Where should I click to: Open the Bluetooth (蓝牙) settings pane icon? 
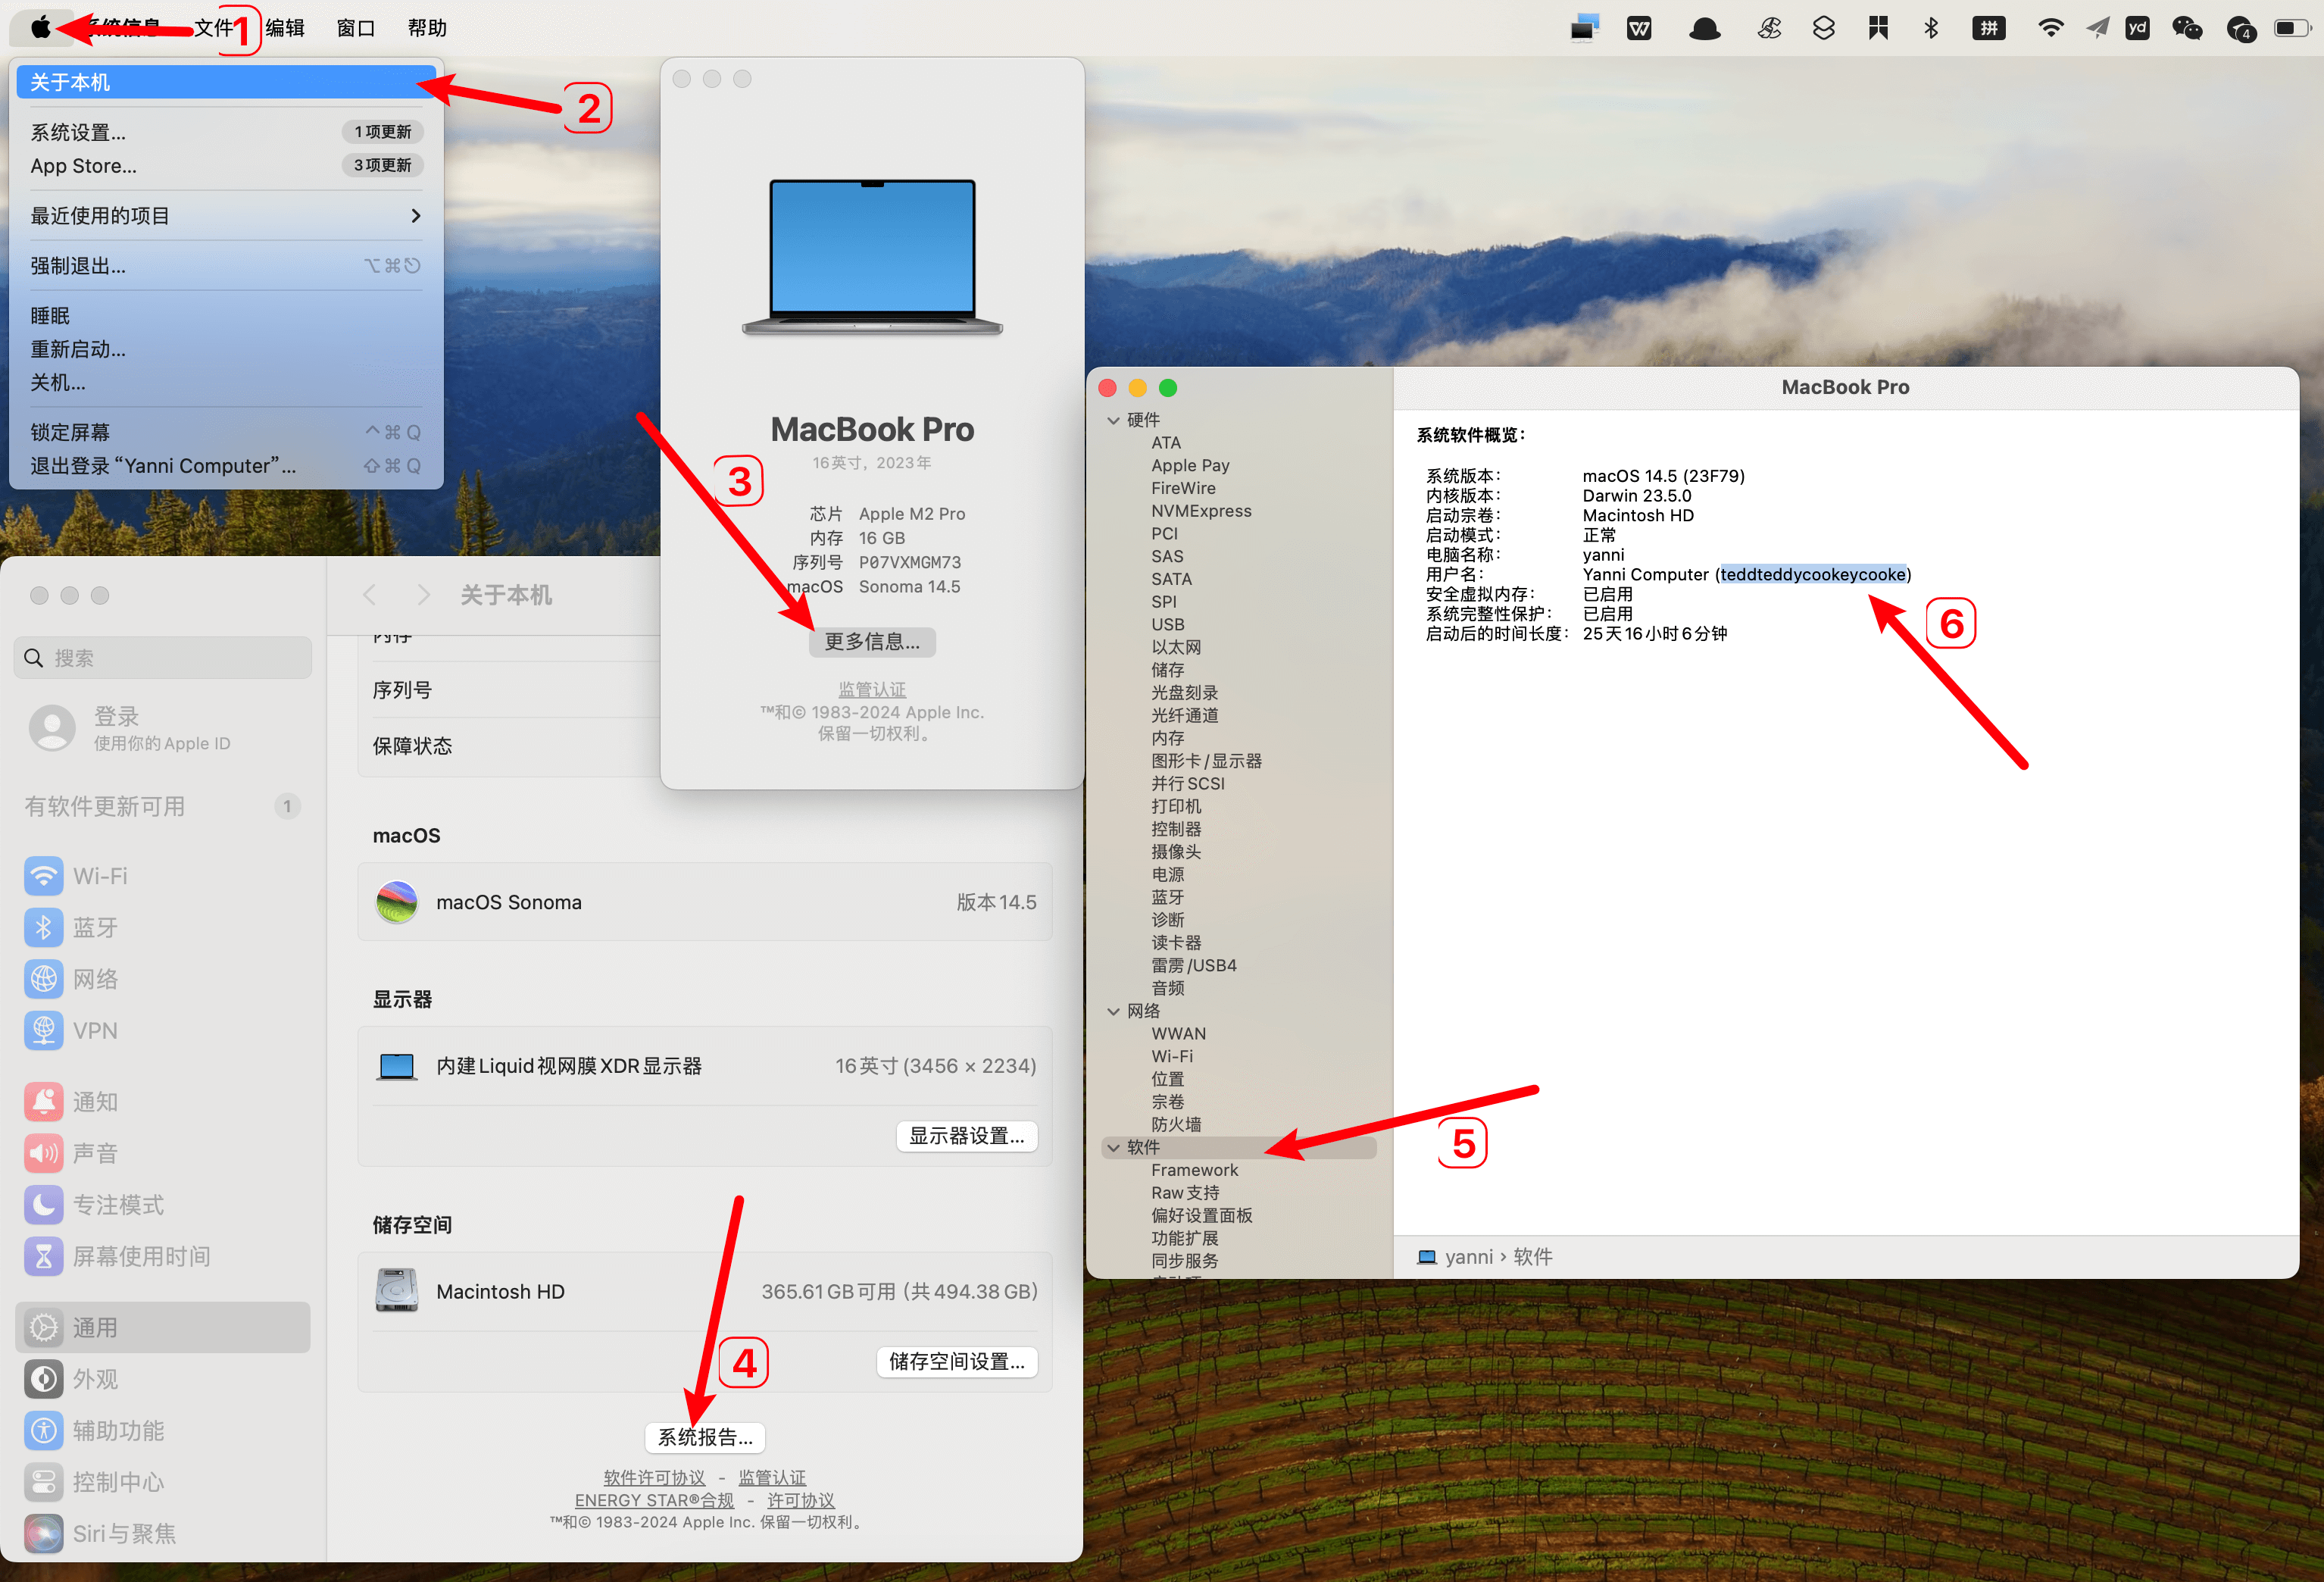43,927
